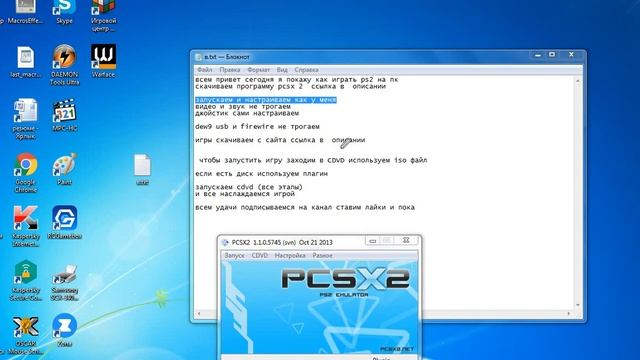Open Kaspersky Secure Connection shortcut
The image size is (640, 360).
pos(25,280)
